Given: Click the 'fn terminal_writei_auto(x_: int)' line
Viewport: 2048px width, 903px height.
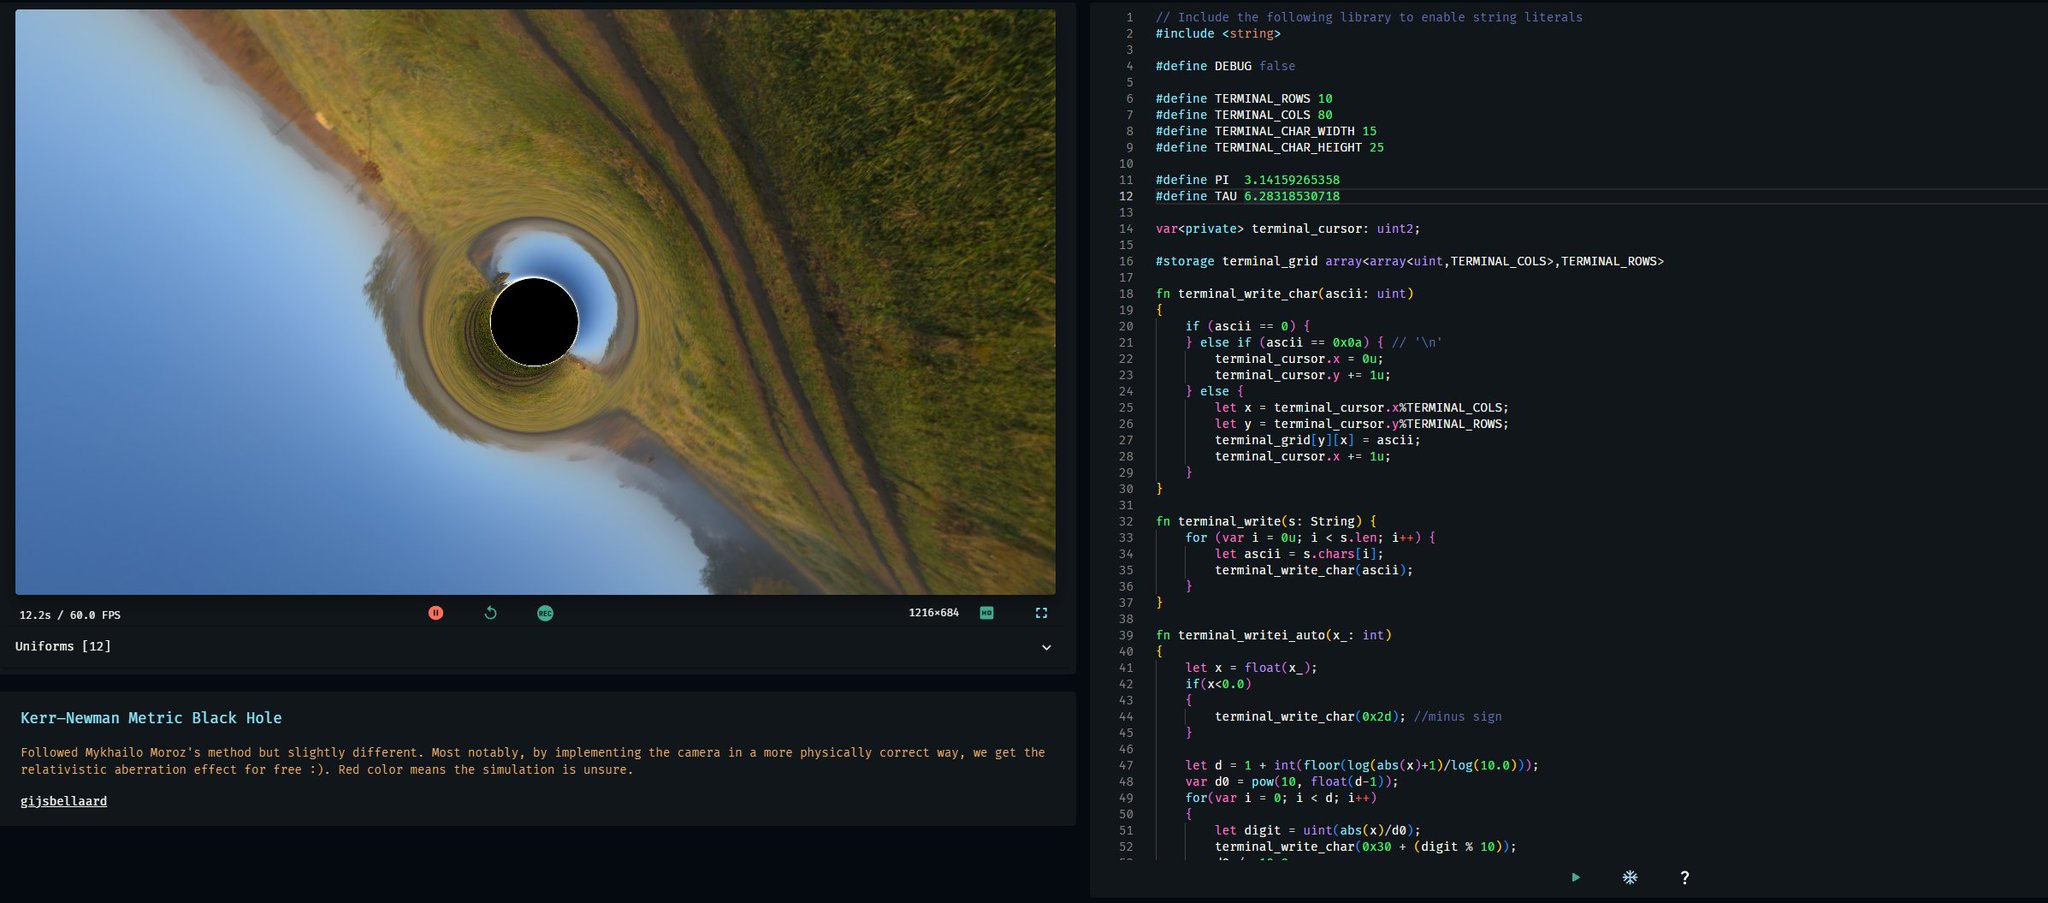Looking at the screenshot, I should (x=1273, y=635).
